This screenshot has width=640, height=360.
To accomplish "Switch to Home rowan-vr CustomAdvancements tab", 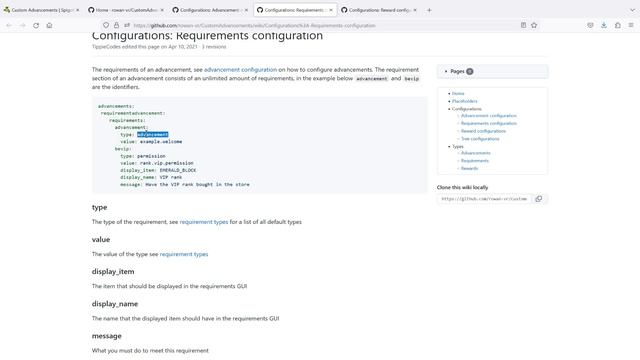I will 125,10.
